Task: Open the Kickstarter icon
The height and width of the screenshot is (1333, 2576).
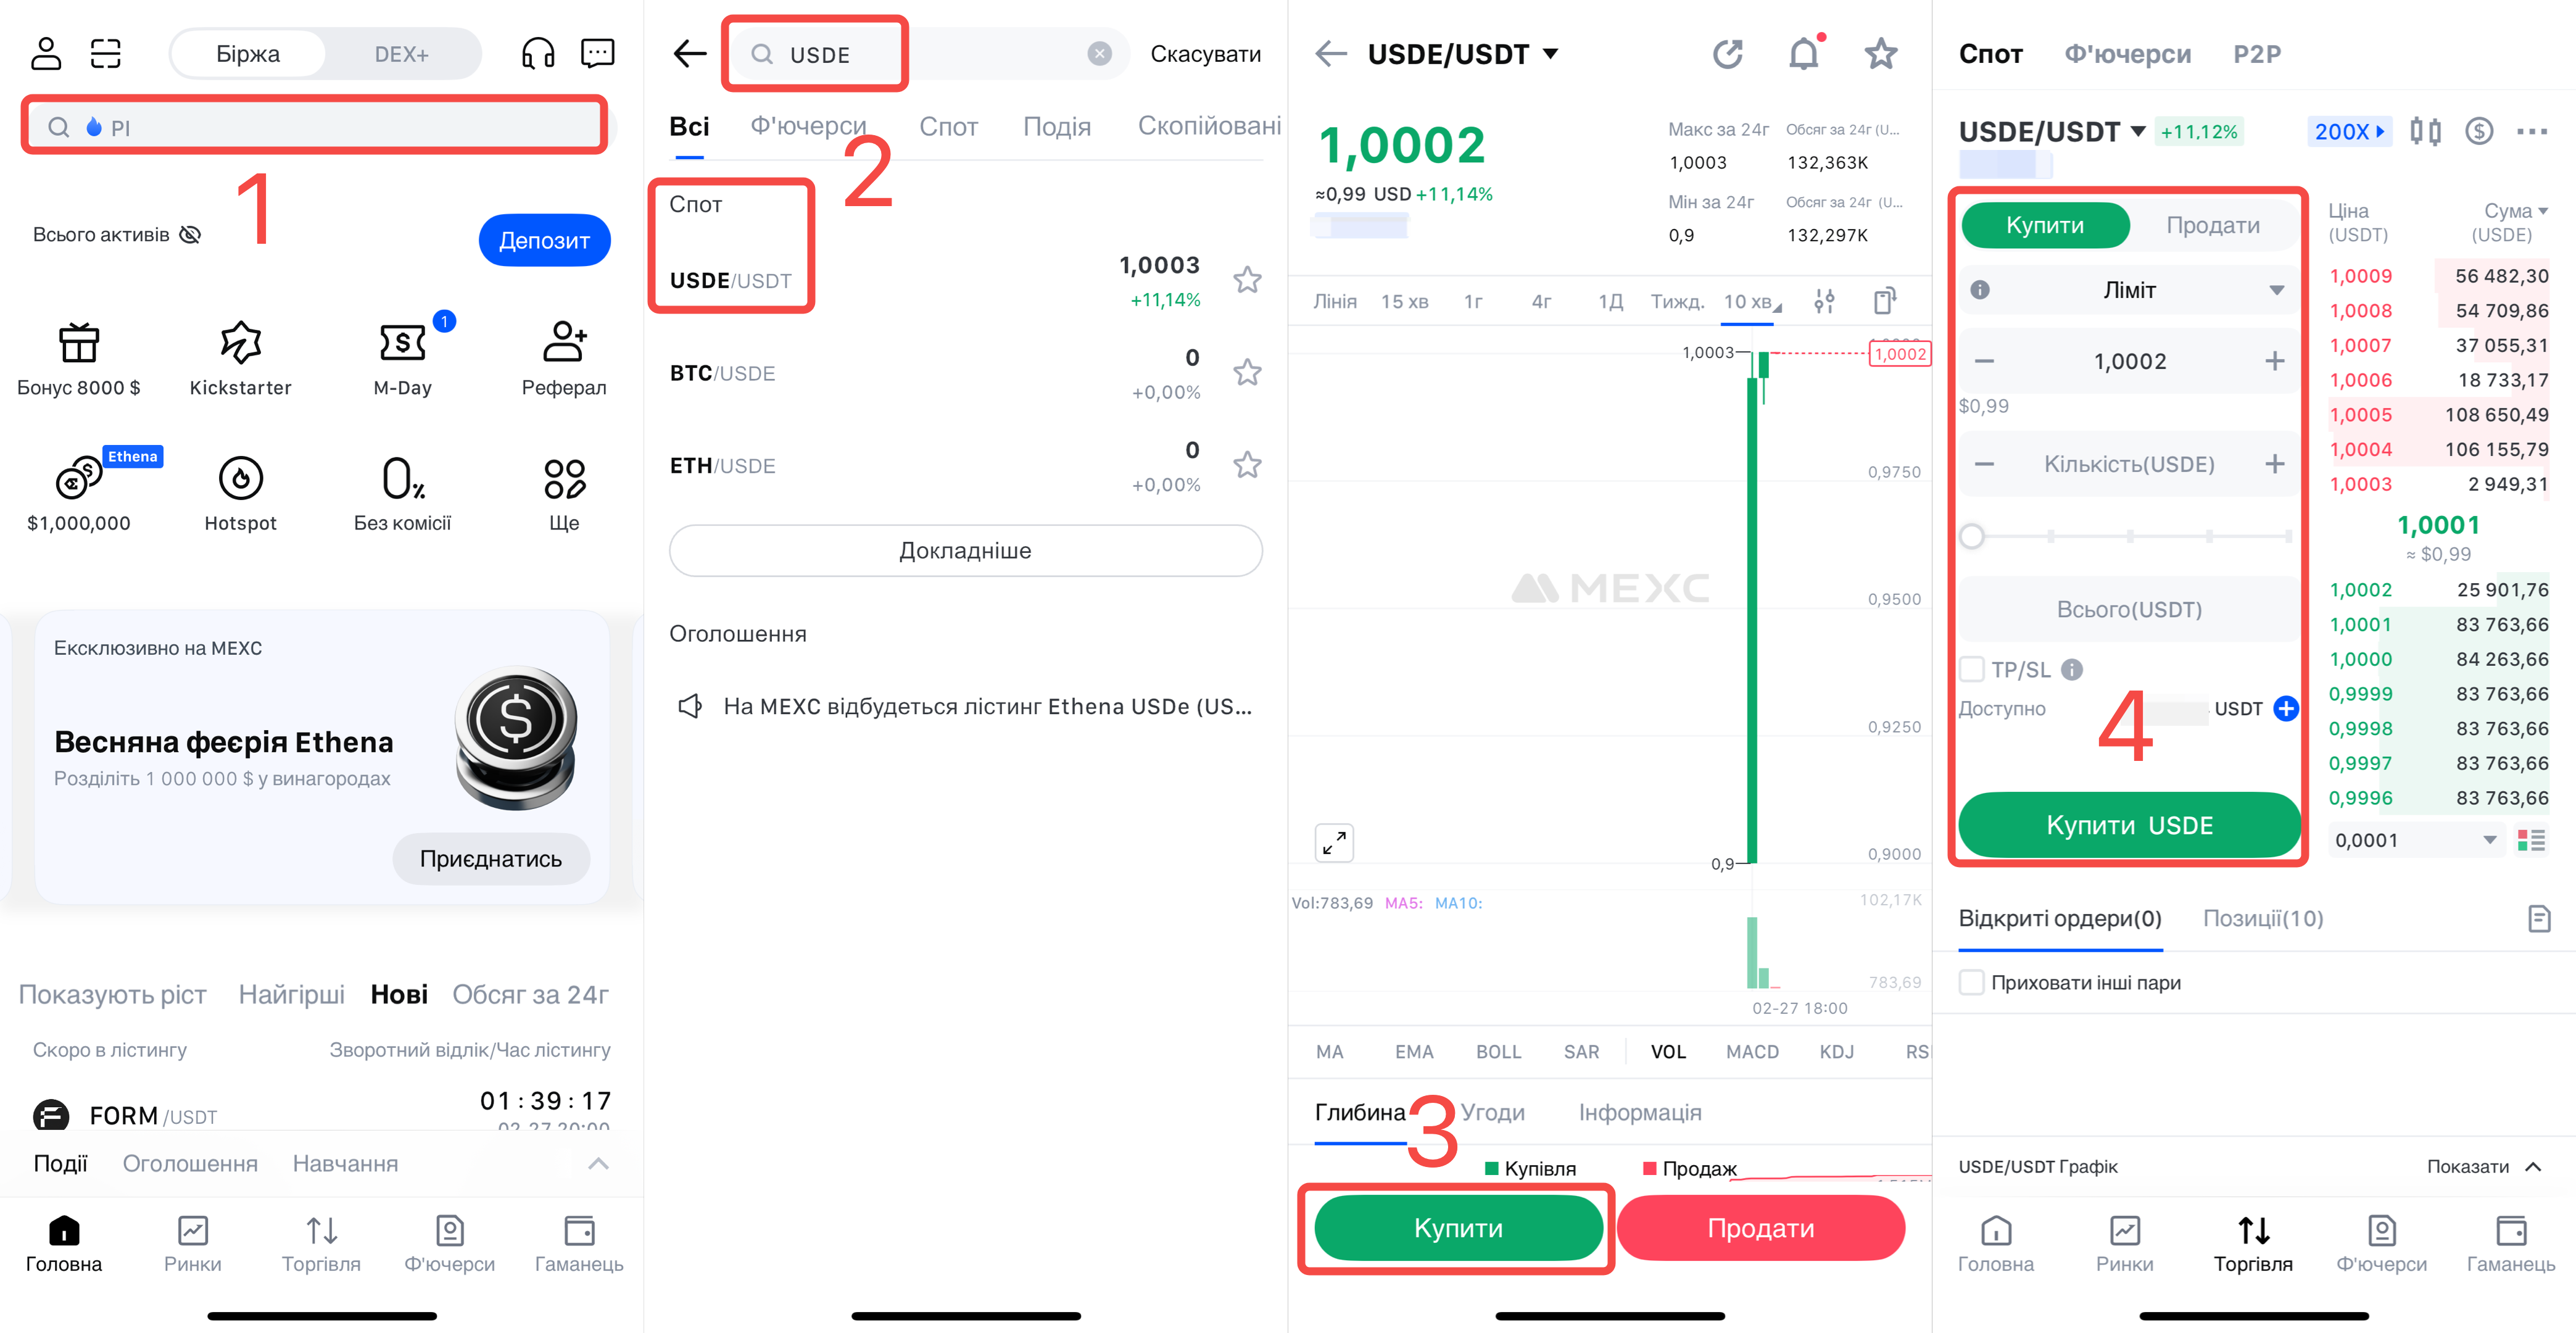Action: [240, 343]
